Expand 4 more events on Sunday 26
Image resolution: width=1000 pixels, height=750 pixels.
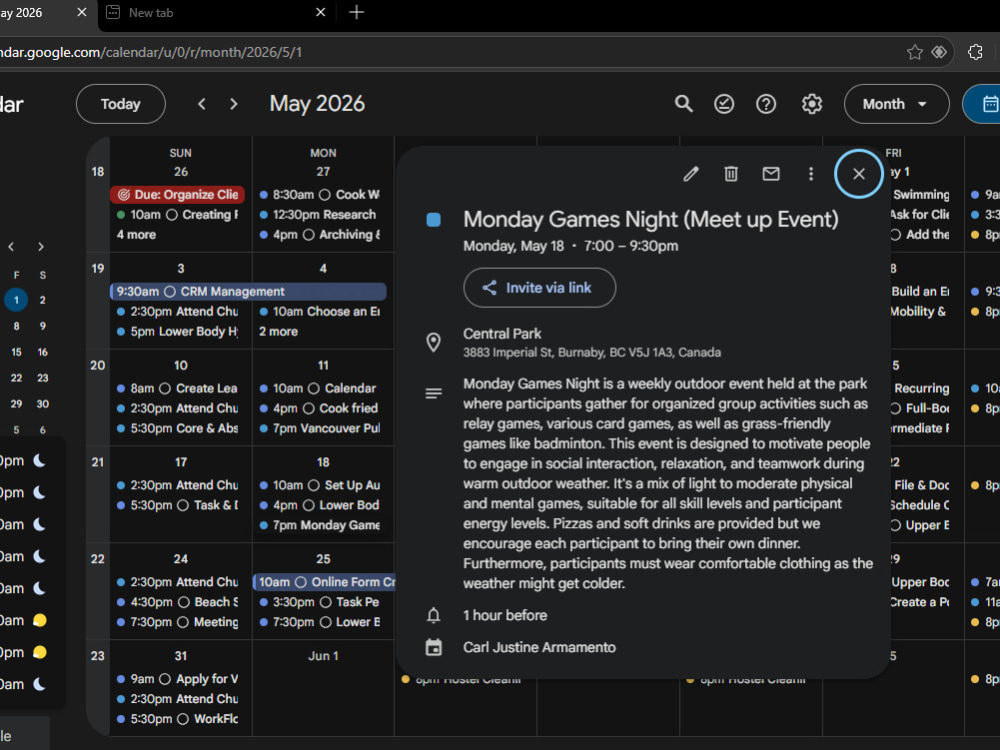pyautogui.click(x=136, y=235)
